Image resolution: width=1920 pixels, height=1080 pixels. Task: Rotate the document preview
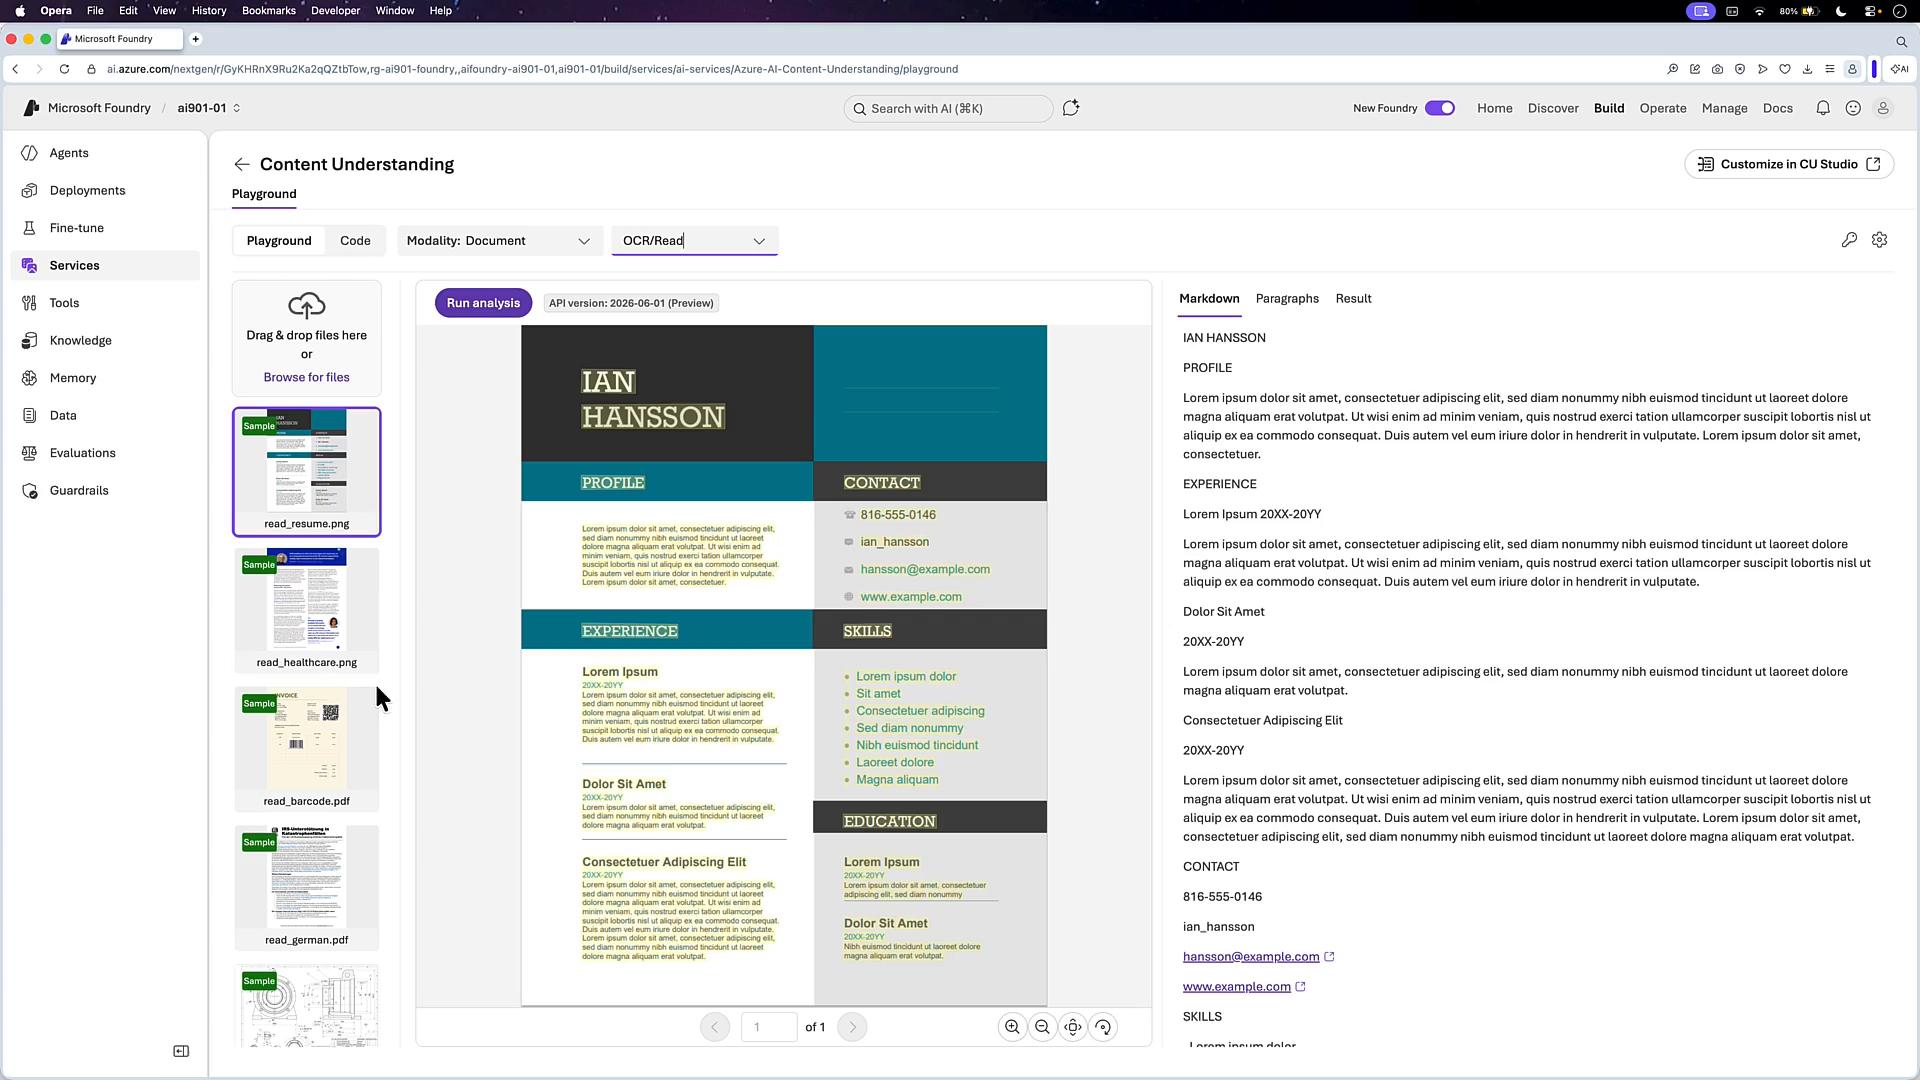point(1103,1027)
